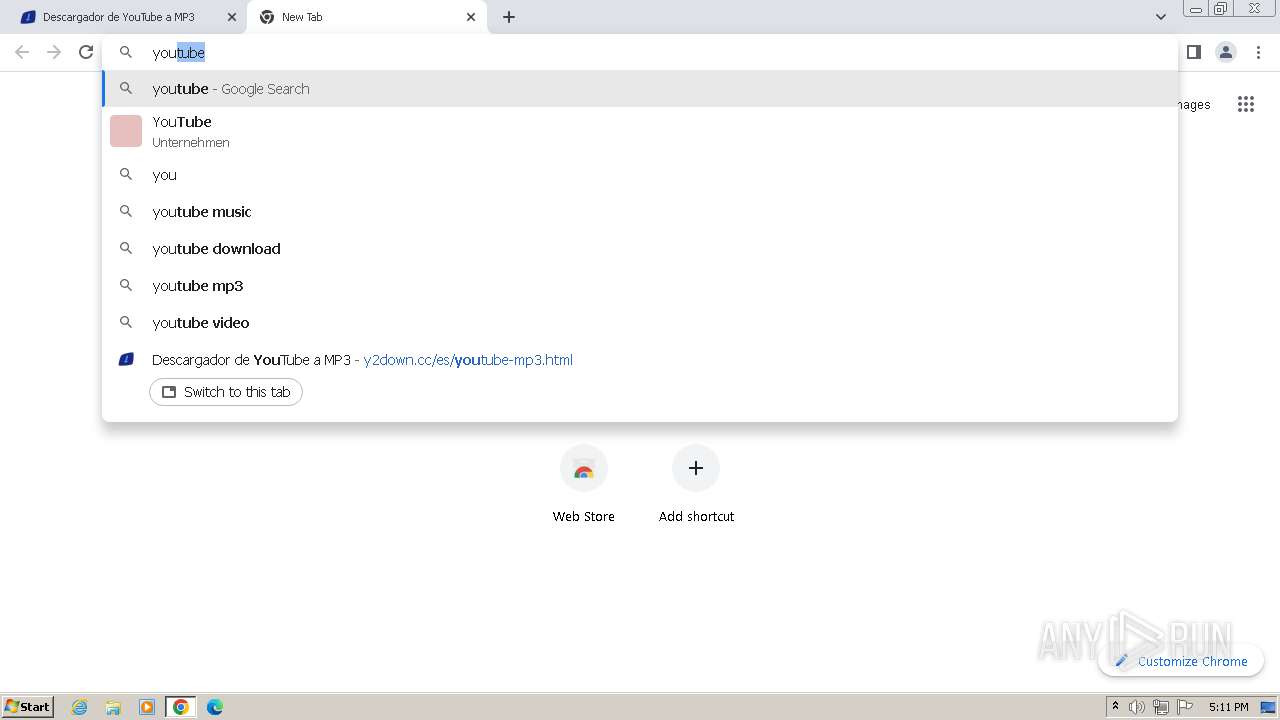Screen dimensions: 1280x720
Task: Reload the page
Action: (86, 52)
